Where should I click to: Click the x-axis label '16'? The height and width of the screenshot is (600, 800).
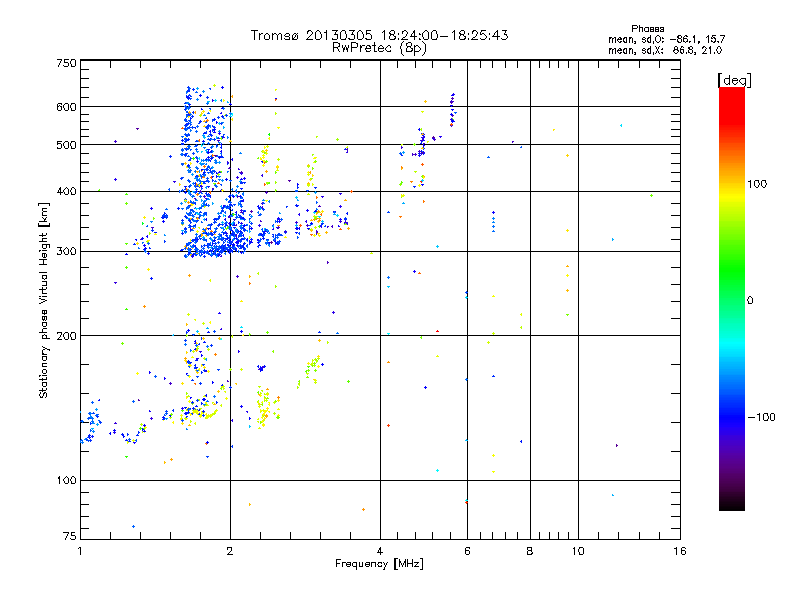pos(680,551)
